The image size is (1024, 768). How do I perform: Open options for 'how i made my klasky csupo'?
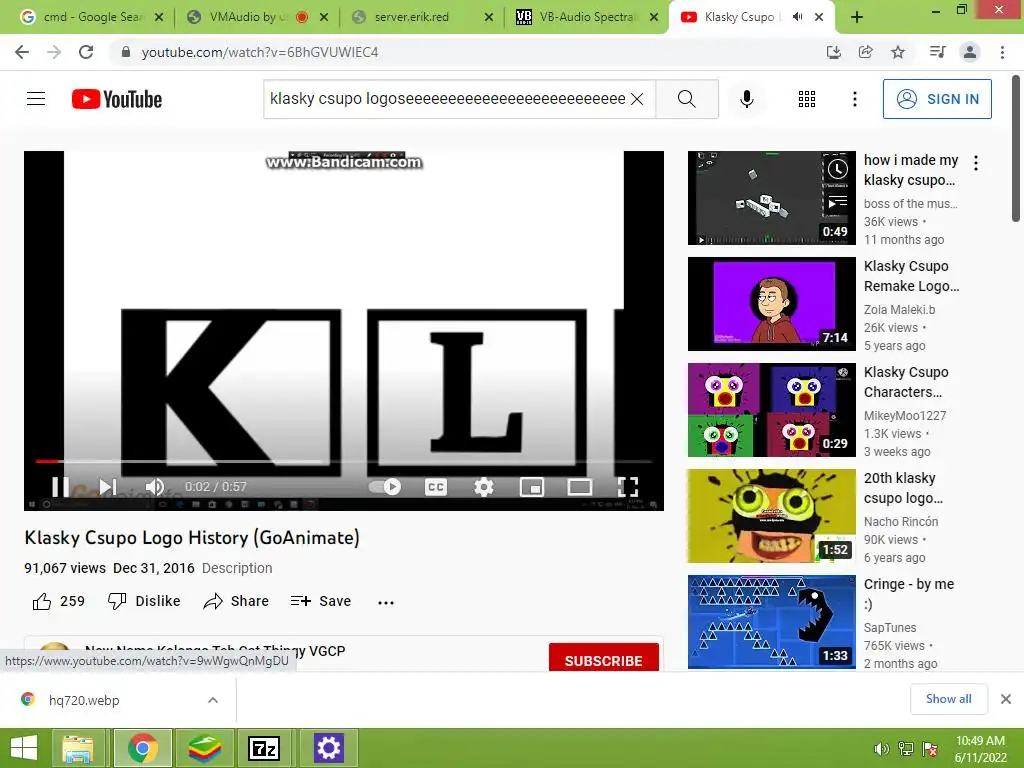[x=976, y=163]
